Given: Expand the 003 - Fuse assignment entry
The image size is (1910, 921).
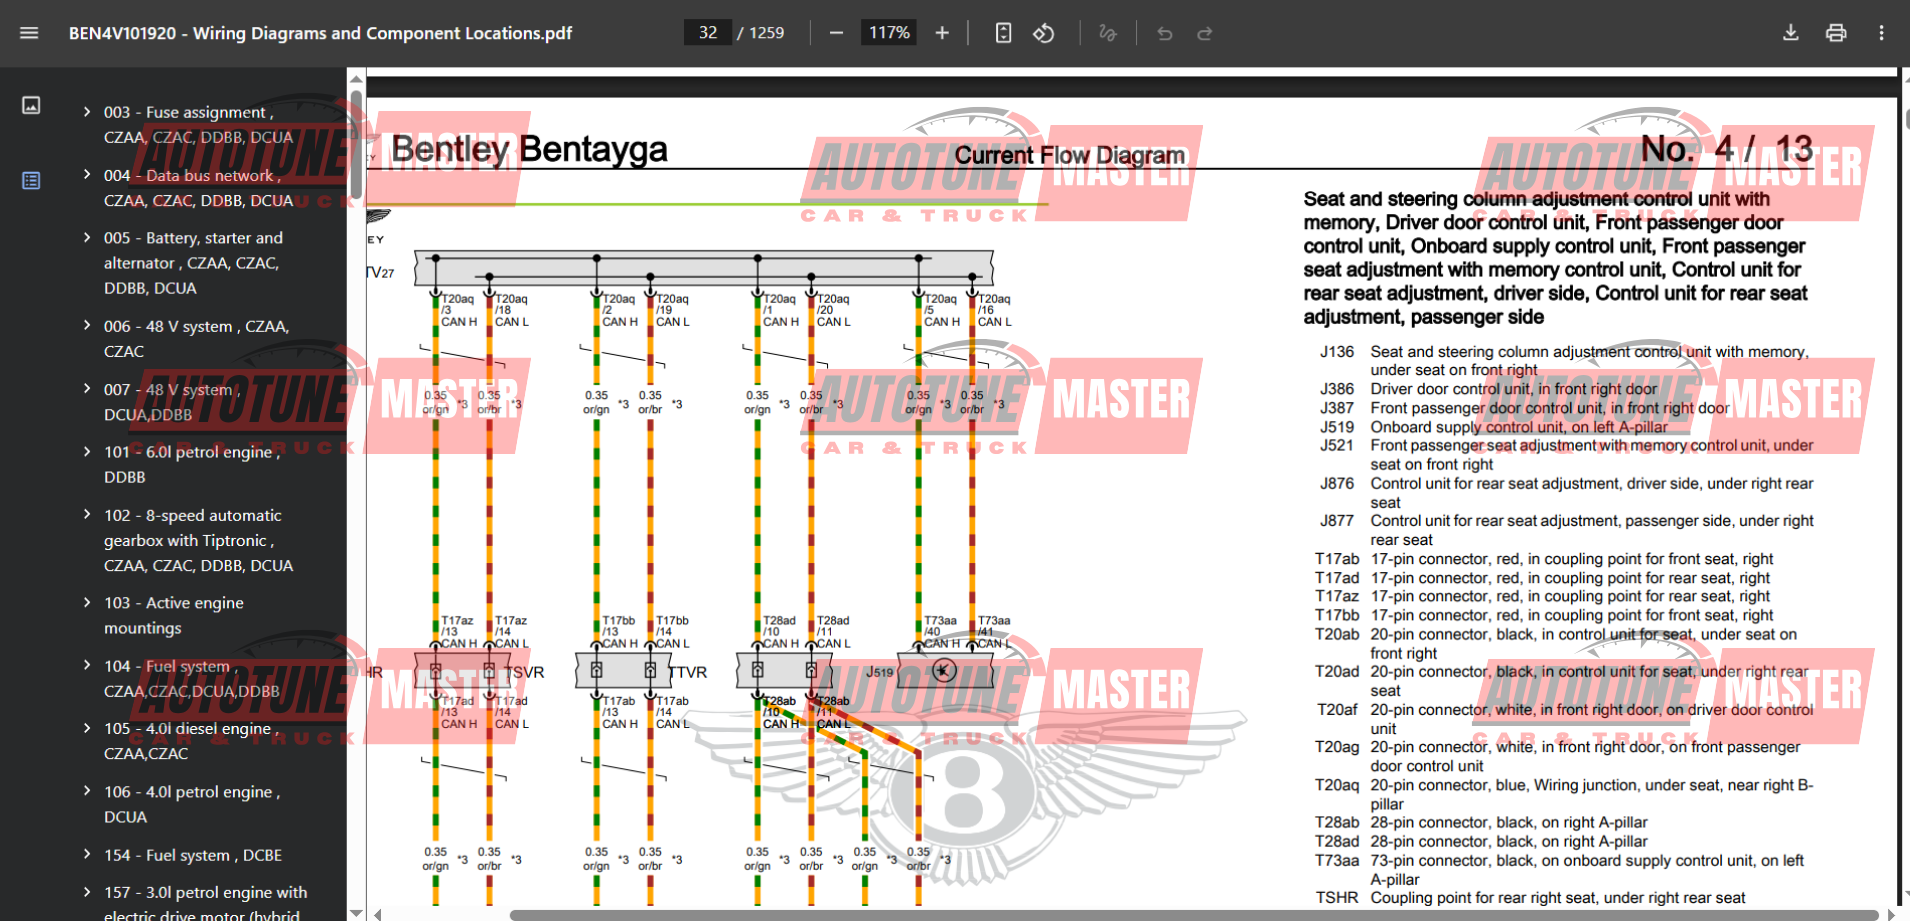Looking at the screenshot, I should point(87,112).
